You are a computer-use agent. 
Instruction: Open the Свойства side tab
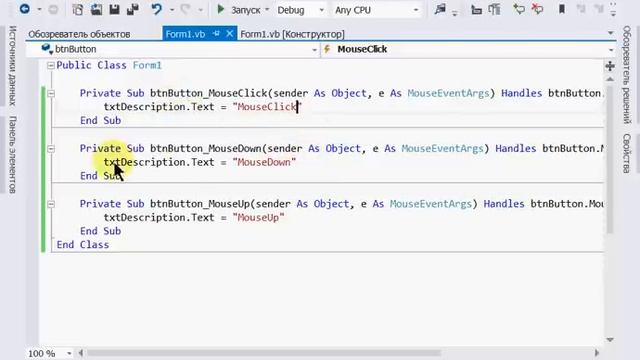tap(627, 153)
